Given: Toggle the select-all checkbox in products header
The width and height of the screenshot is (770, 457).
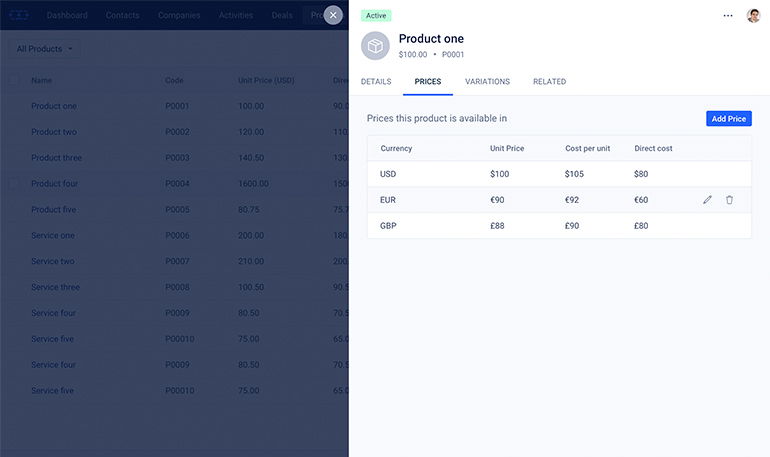Looking at the screenshot, I should pos(14,80).
